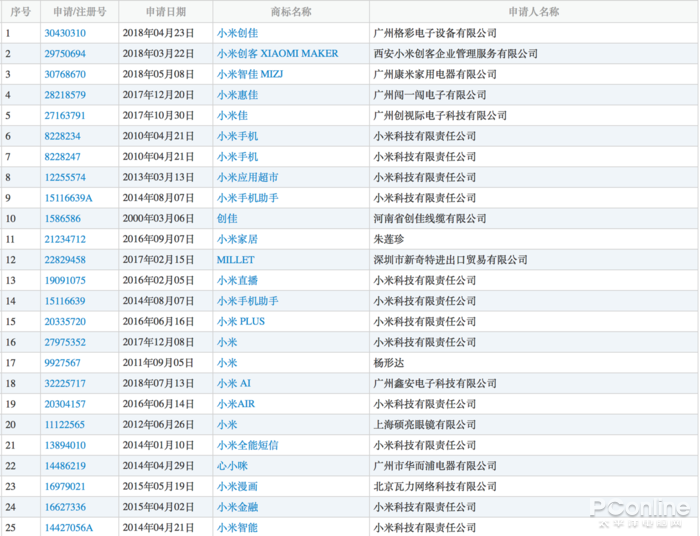Open registration number 28218579
The width and height of the screenshot is (700, 536).
(65, 95)
